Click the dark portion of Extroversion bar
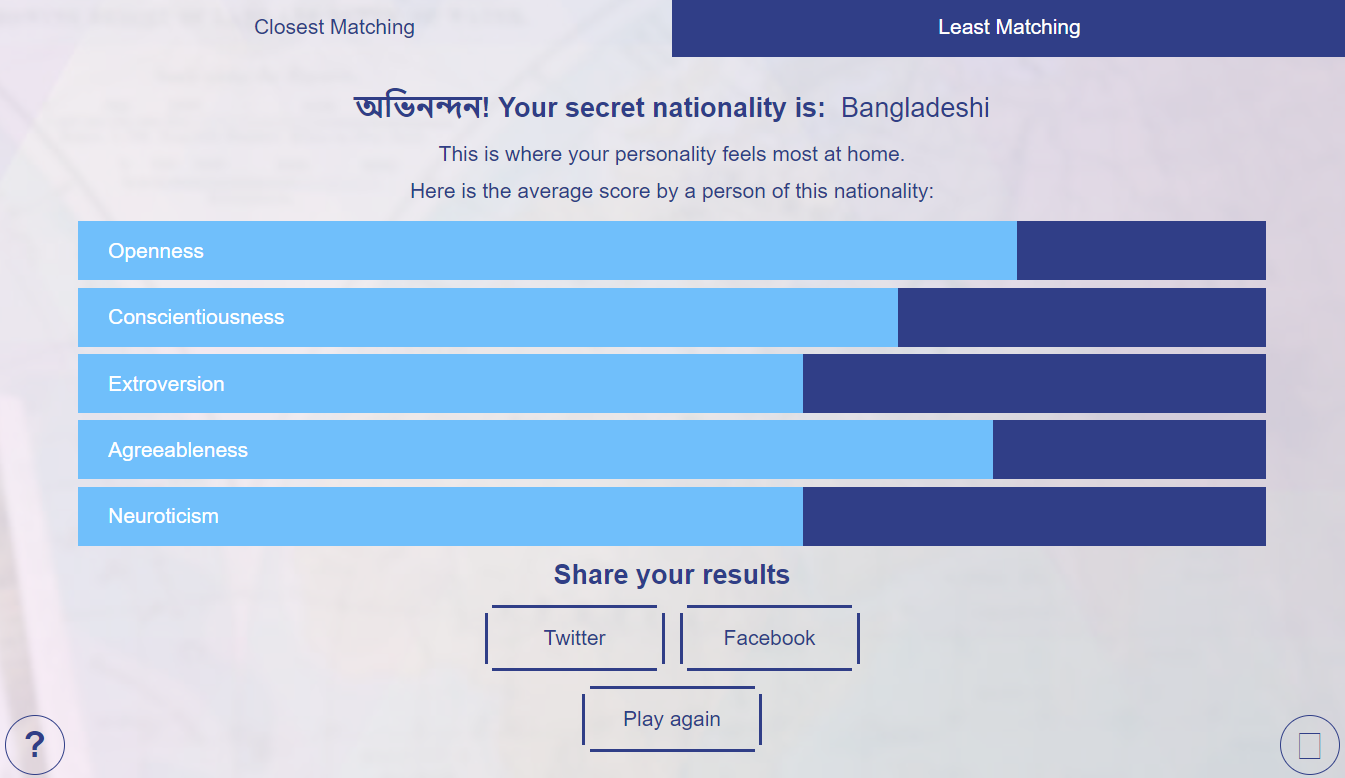Image resolution: width=1345 pixels, height=778 pixels. coord(1034,384)
